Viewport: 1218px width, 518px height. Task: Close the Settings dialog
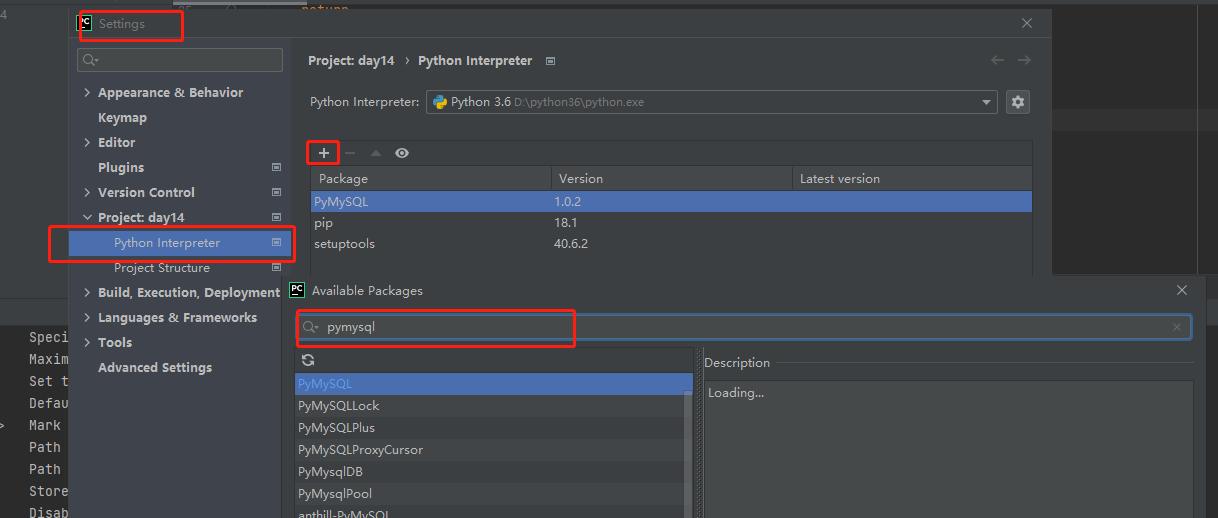coord(1027,23)
